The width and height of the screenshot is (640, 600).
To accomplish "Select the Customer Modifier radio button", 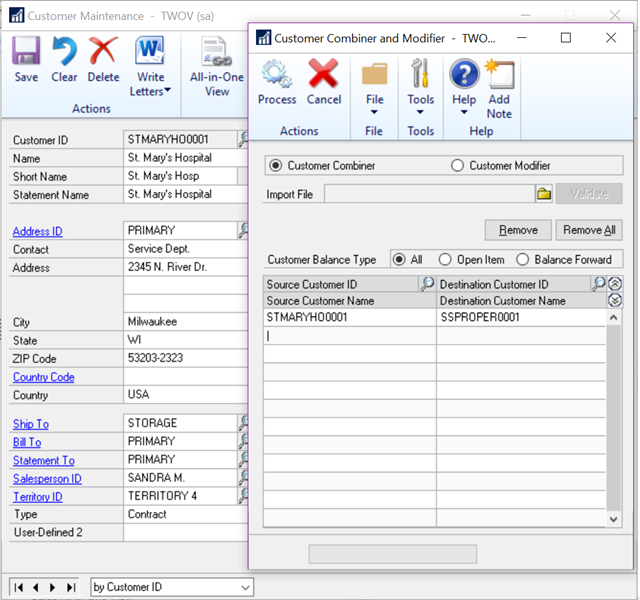I will 457,166.
